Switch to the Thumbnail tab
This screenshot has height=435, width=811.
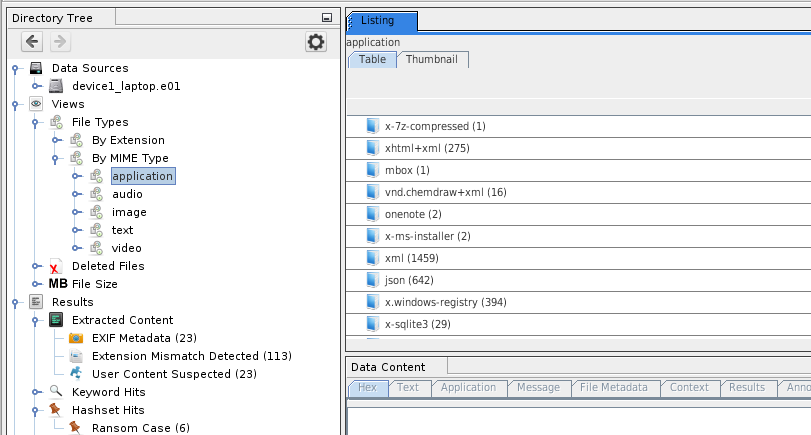pyautogui.click(x=432, y=60)
